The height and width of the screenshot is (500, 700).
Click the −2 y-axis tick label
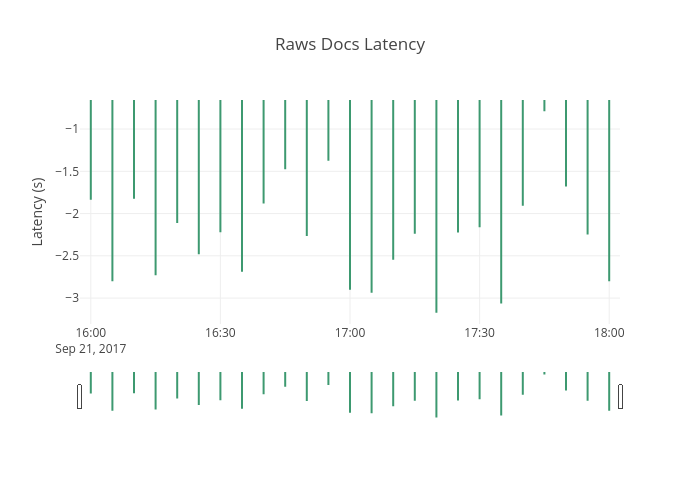point(71,213)
